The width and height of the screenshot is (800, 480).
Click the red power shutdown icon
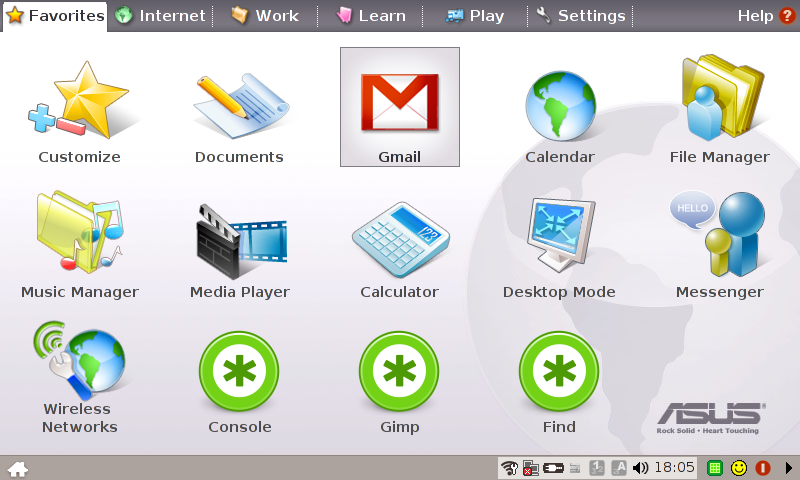pos(763,468)
